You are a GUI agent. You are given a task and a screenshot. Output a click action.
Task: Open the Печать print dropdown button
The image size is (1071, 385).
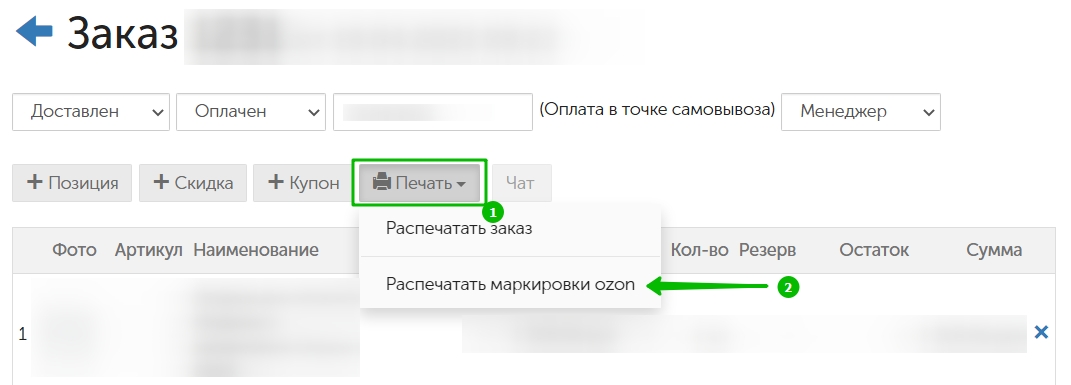419,183
